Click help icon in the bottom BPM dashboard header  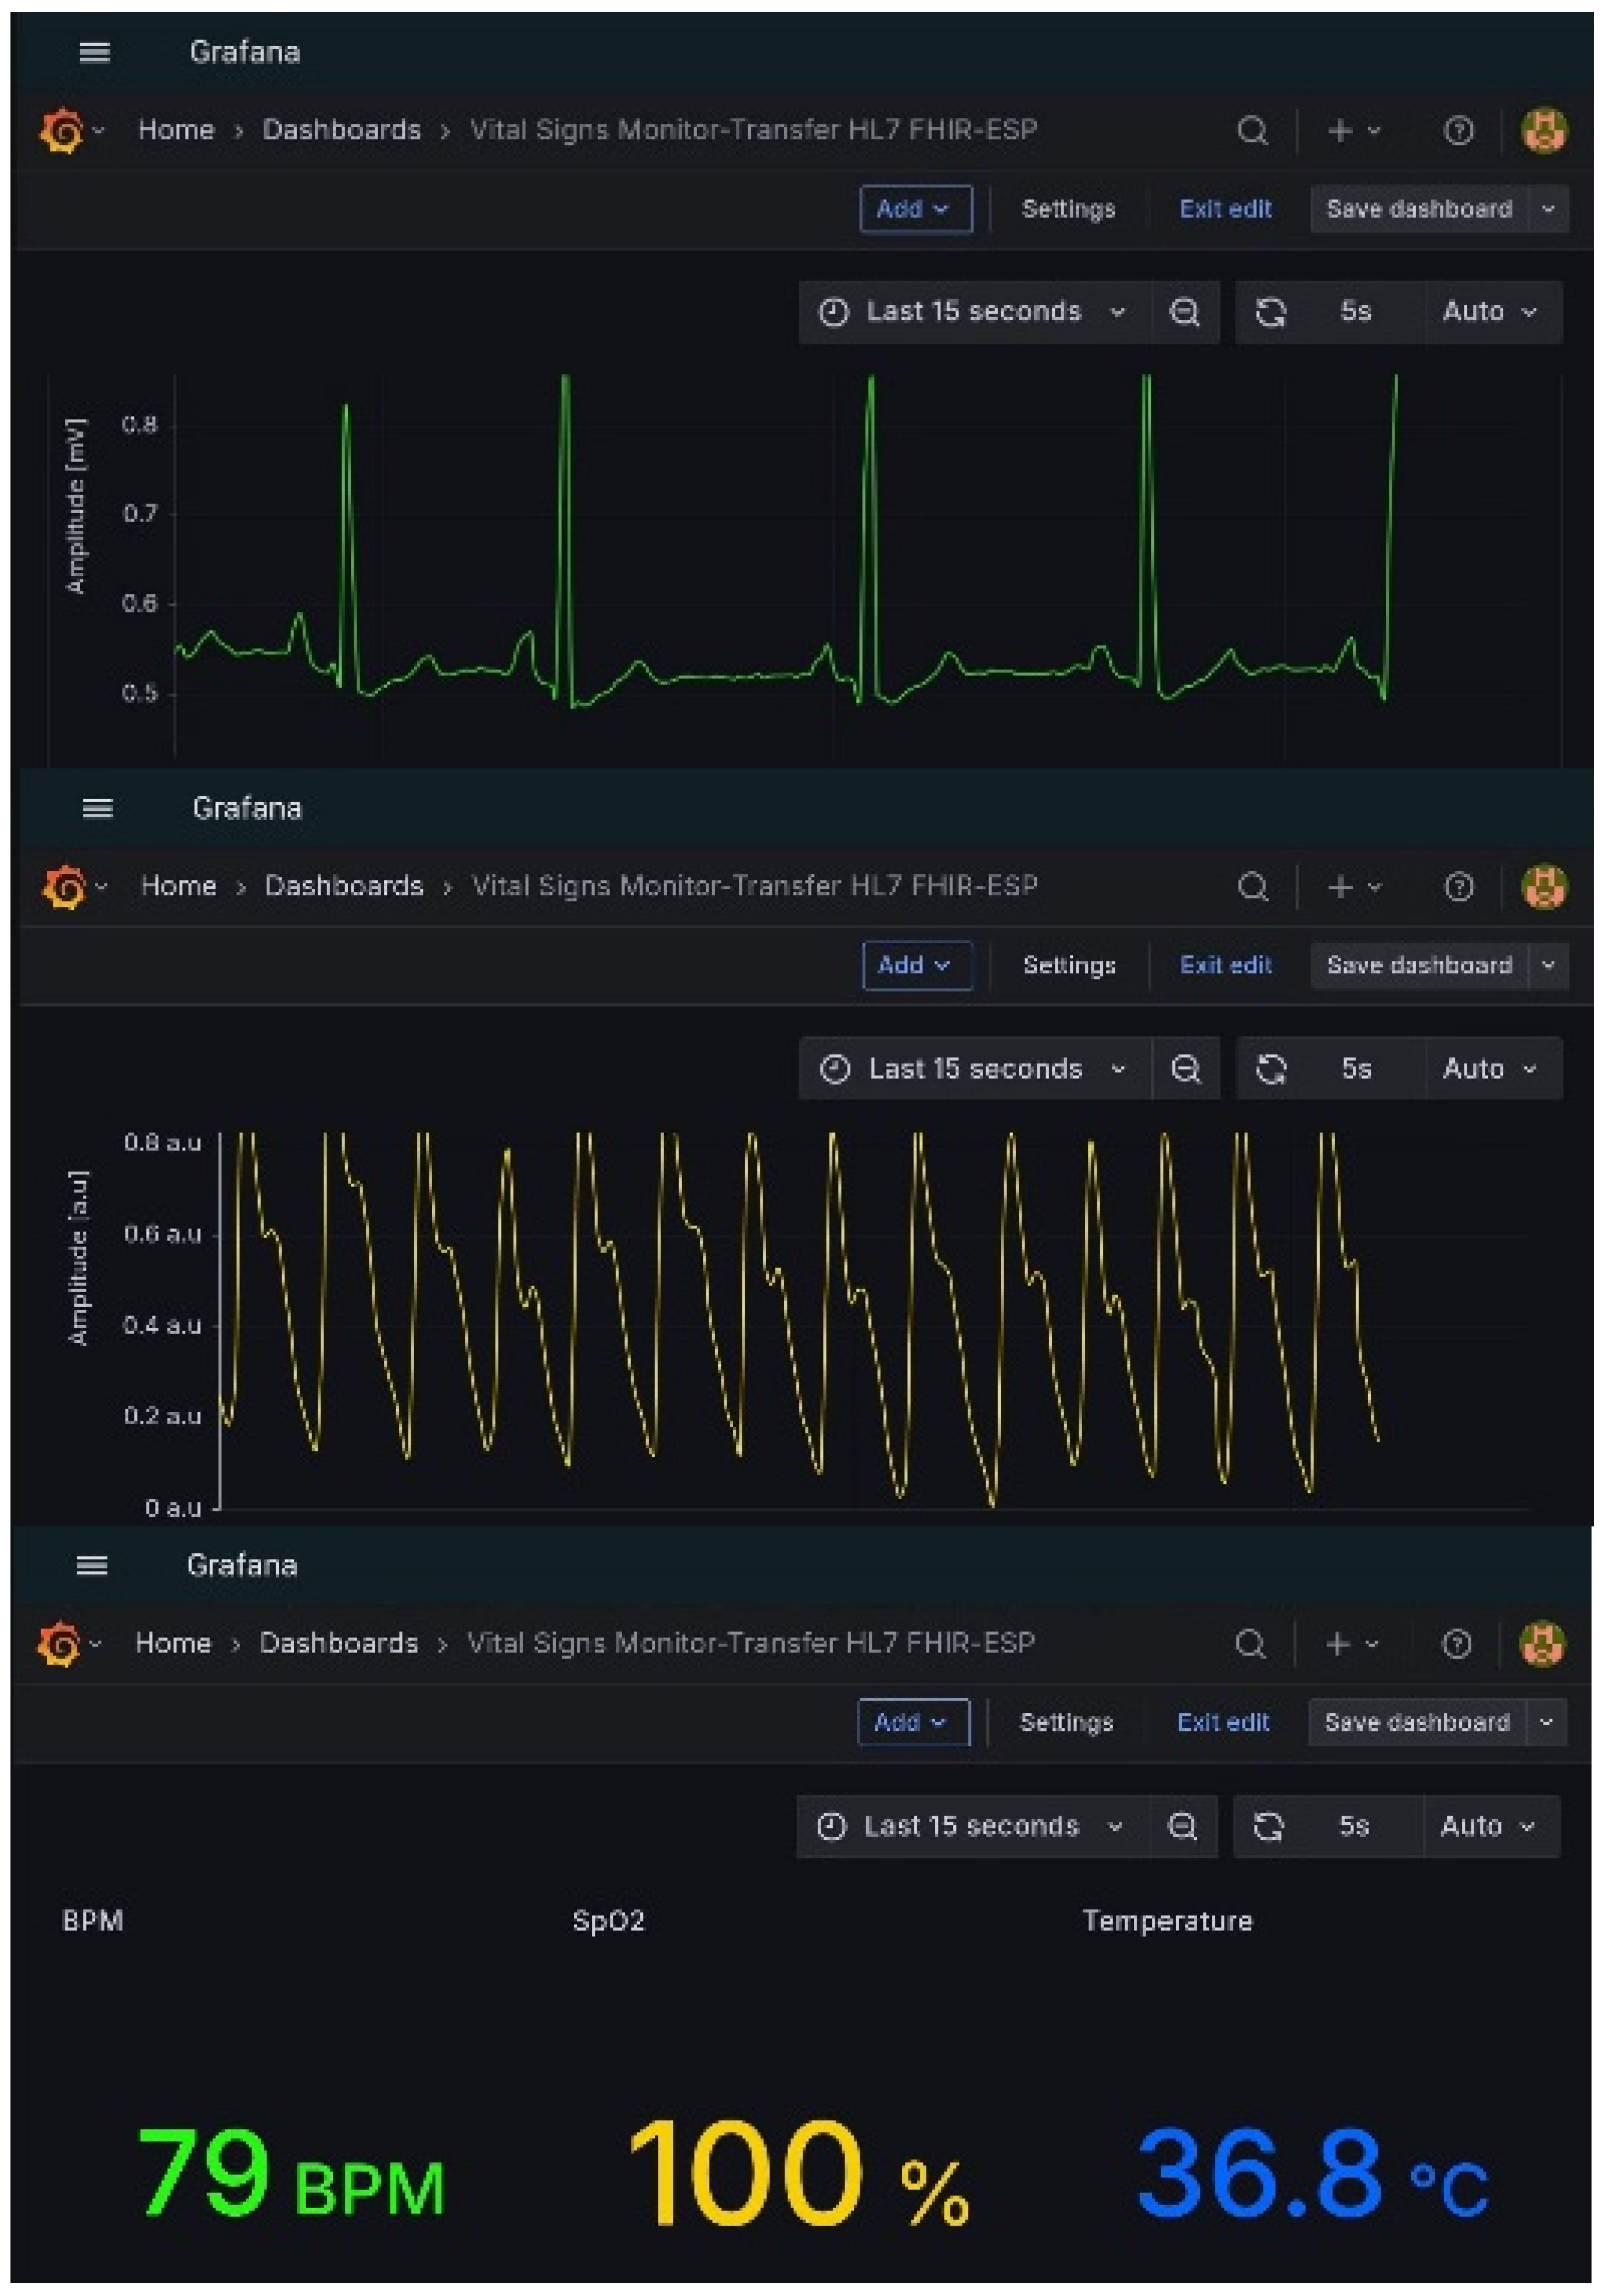pos(1456,1643)
